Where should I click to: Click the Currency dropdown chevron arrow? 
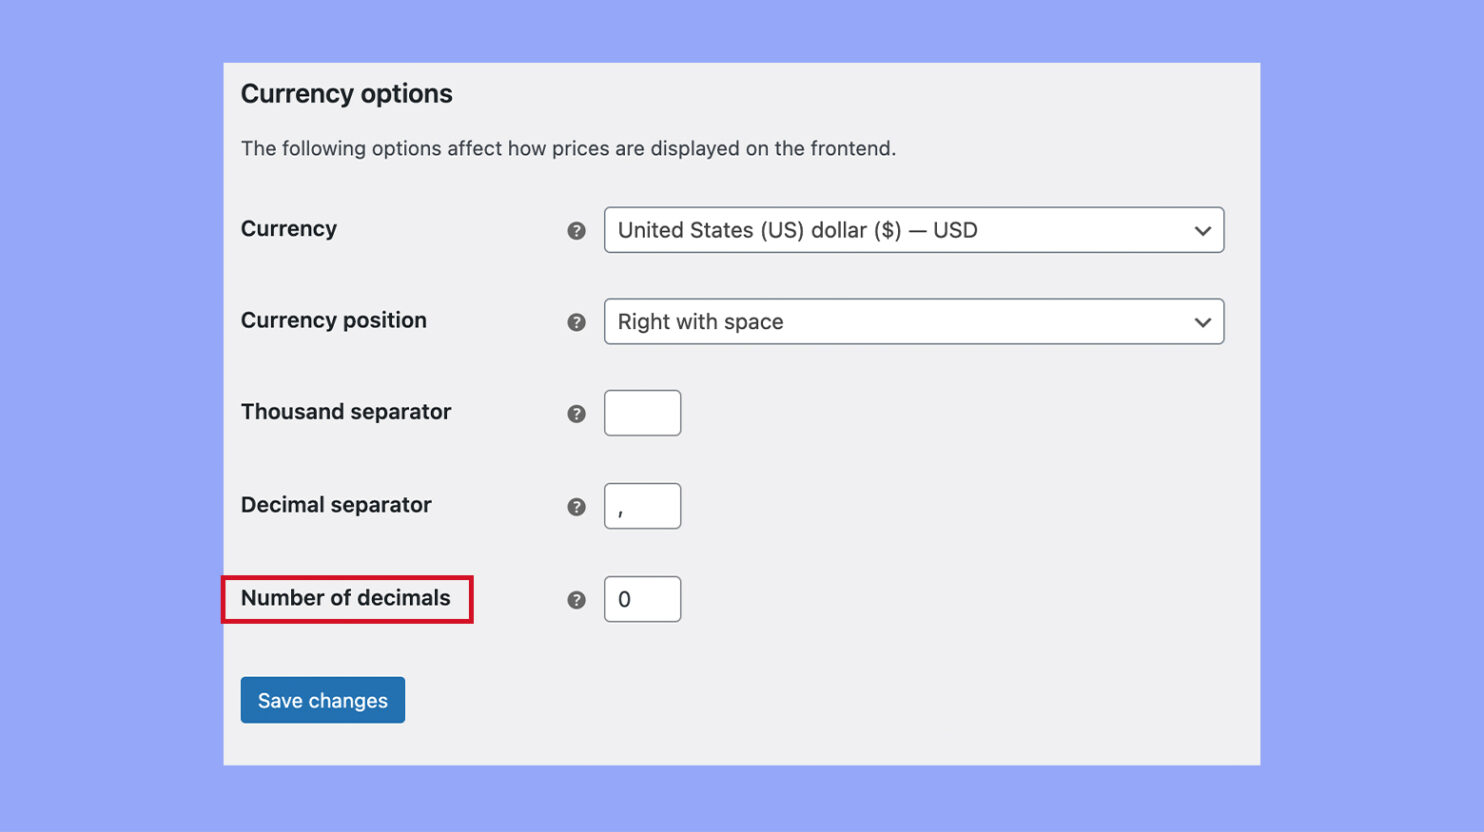[1202, 230]
